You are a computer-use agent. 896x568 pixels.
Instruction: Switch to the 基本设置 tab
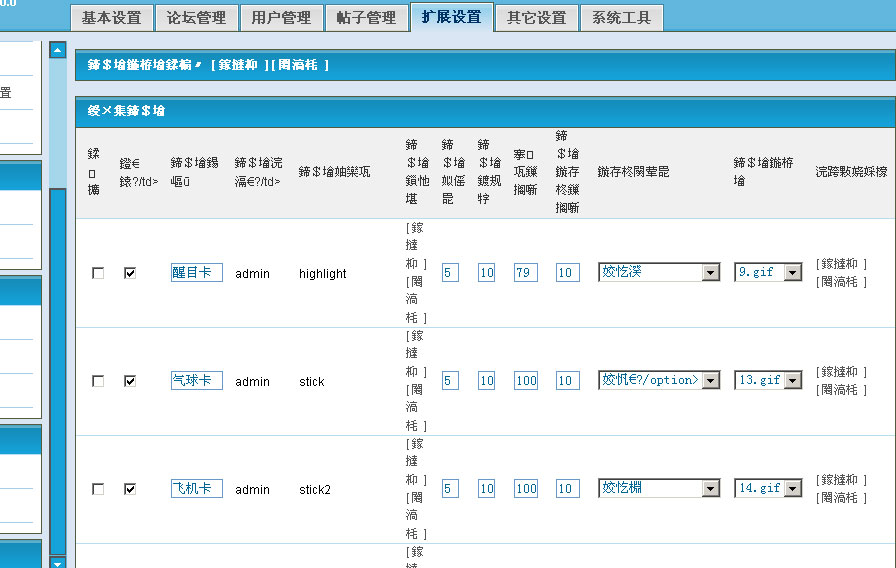point(112,18)
